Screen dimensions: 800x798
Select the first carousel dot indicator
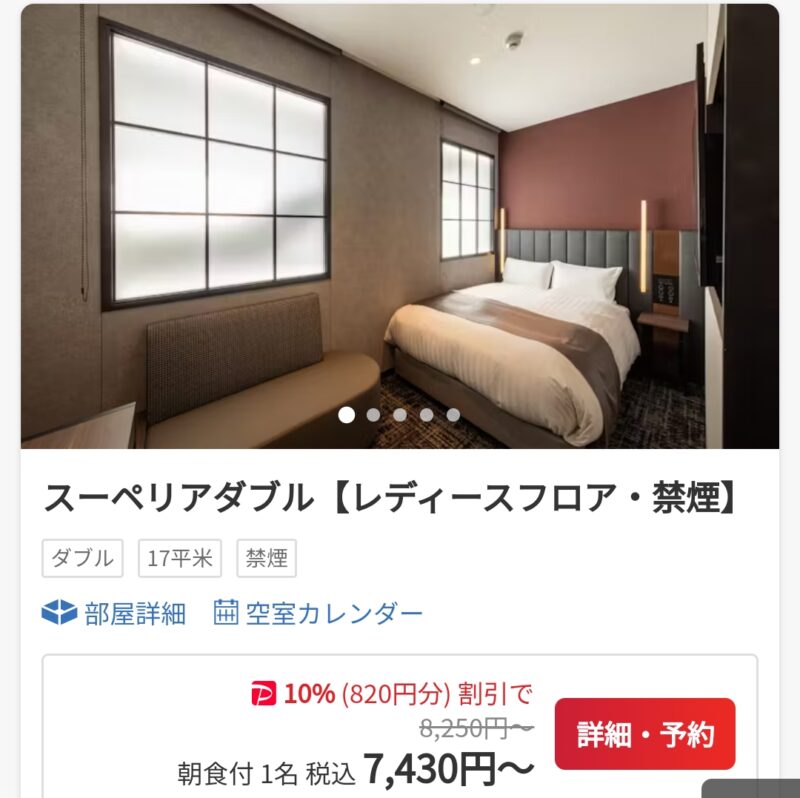pos(346,415)
